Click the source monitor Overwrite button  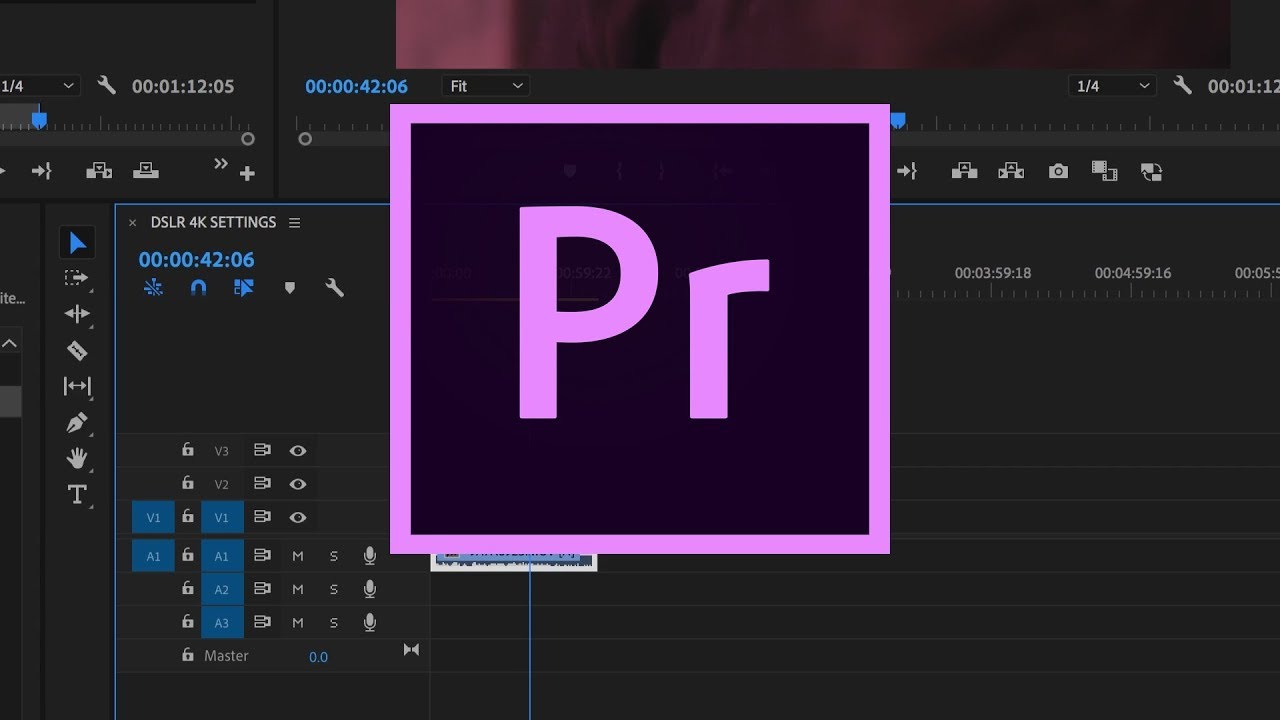coord(146,171)
